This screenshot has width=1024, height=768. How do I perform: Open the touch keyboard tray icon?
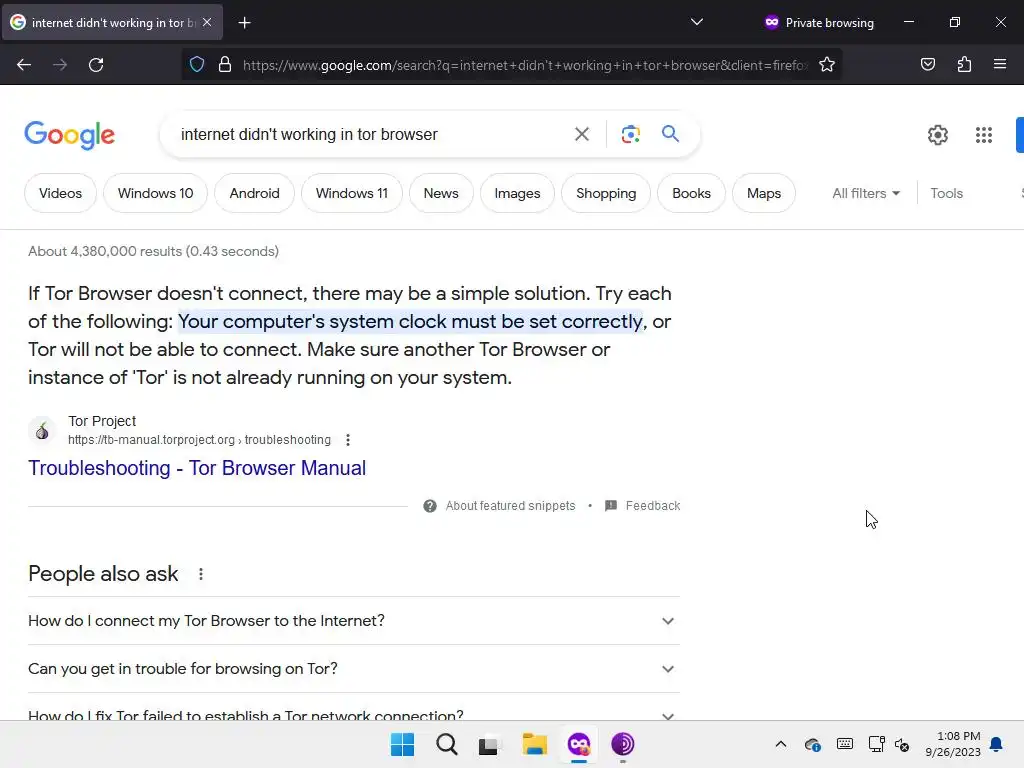pos(844,744)
